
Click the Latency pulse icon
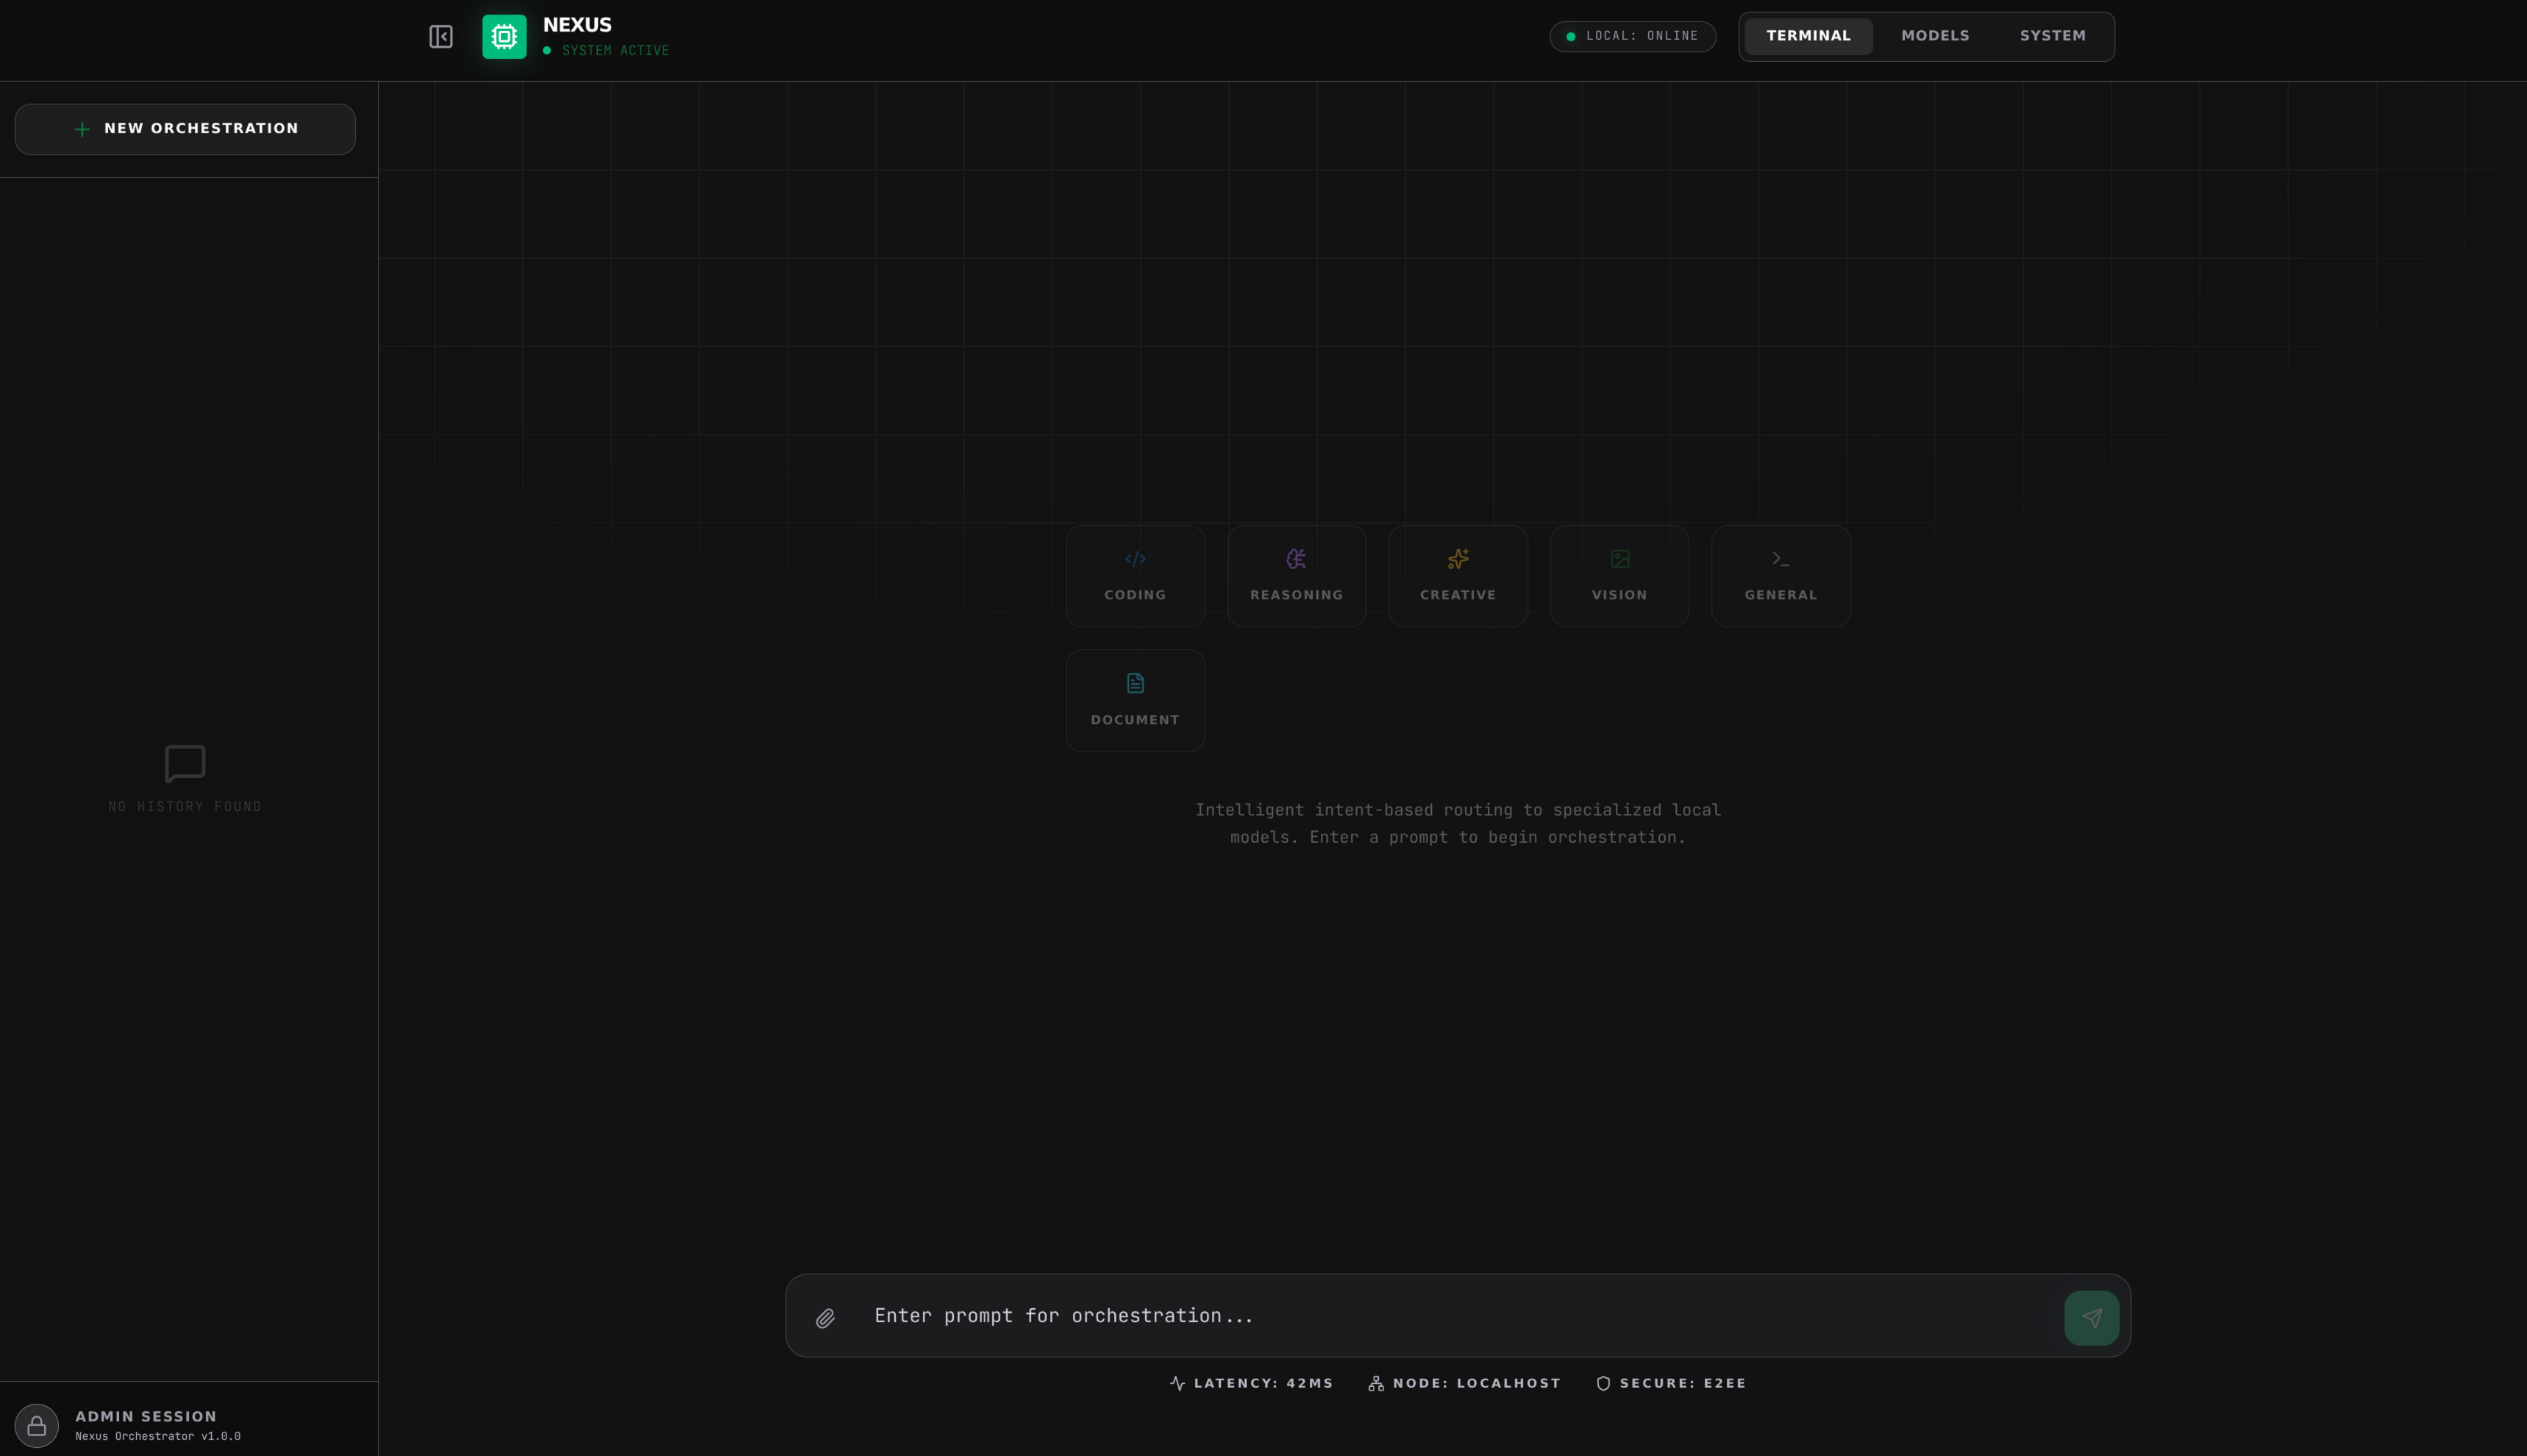[x=1178, y=1383]
